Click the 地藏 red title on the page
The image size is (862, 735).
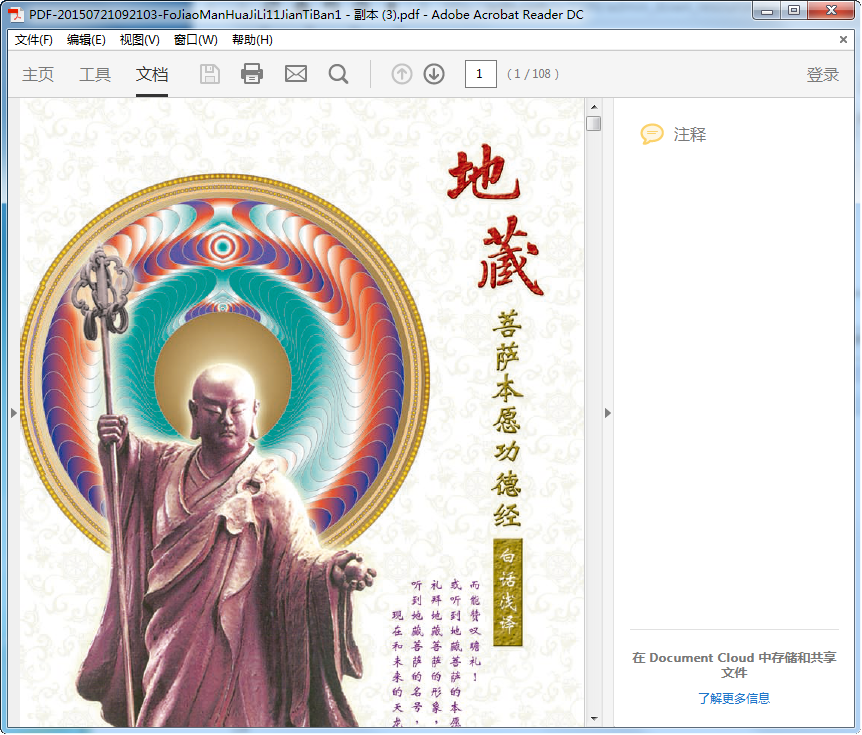pyautogui.click(x=495, y=220)
